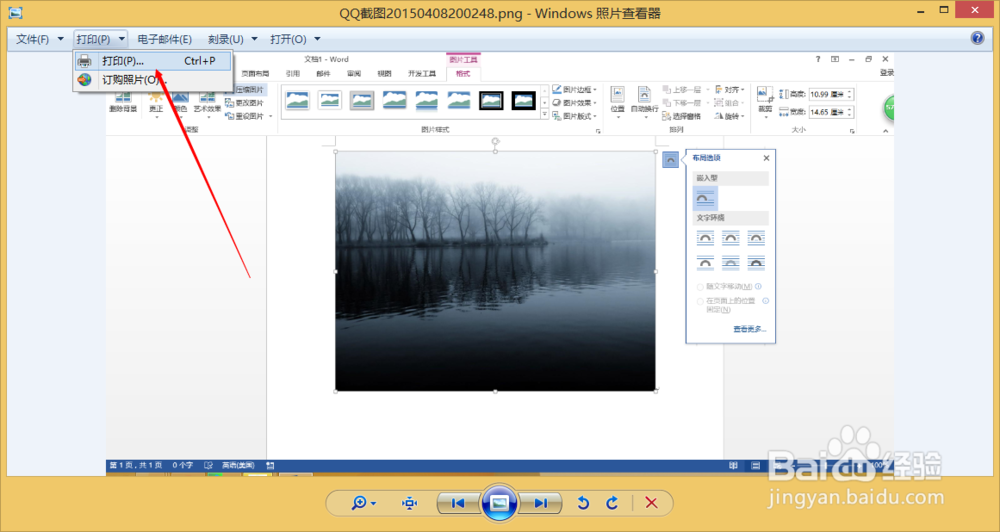Click the 高度 value field 10.99
This screenshot has width=1000, height=532.
pos(831,94)
